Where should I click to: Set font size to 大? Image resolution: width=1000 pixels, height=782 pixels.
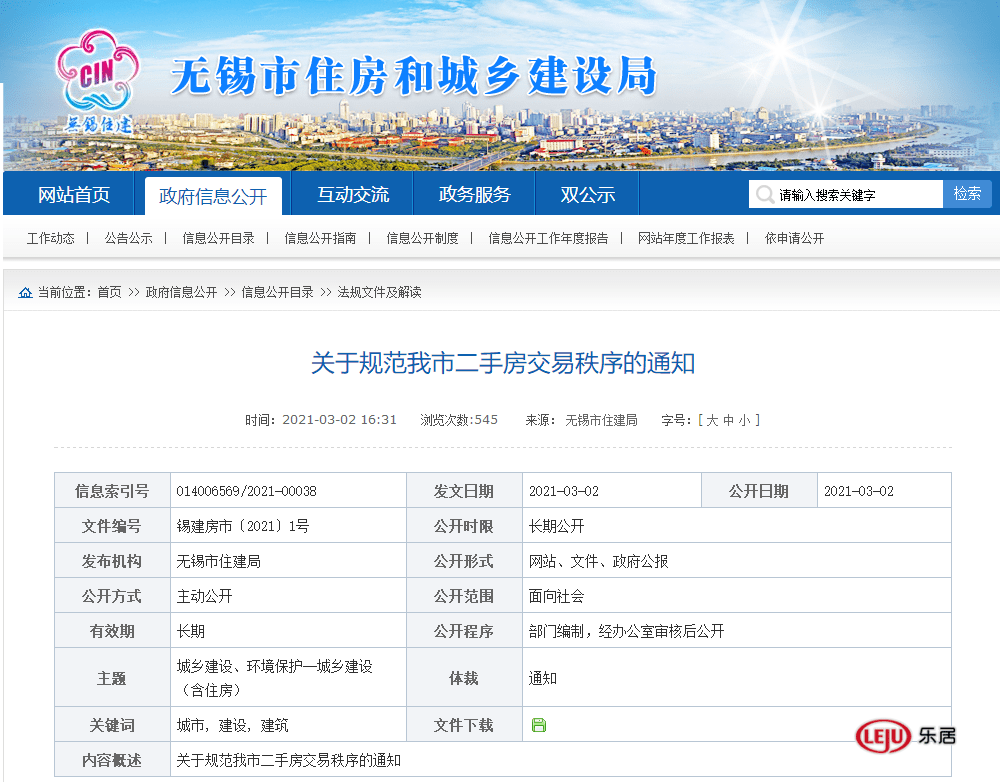coord(712,420)
